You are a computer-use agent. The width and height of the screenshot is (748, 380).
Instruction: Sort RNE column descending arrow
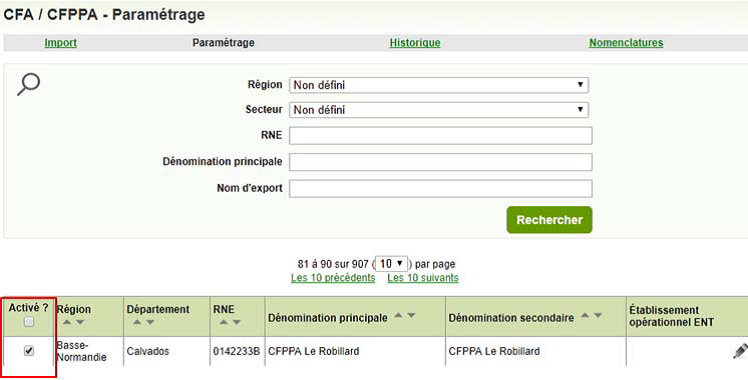click(236, 322)
